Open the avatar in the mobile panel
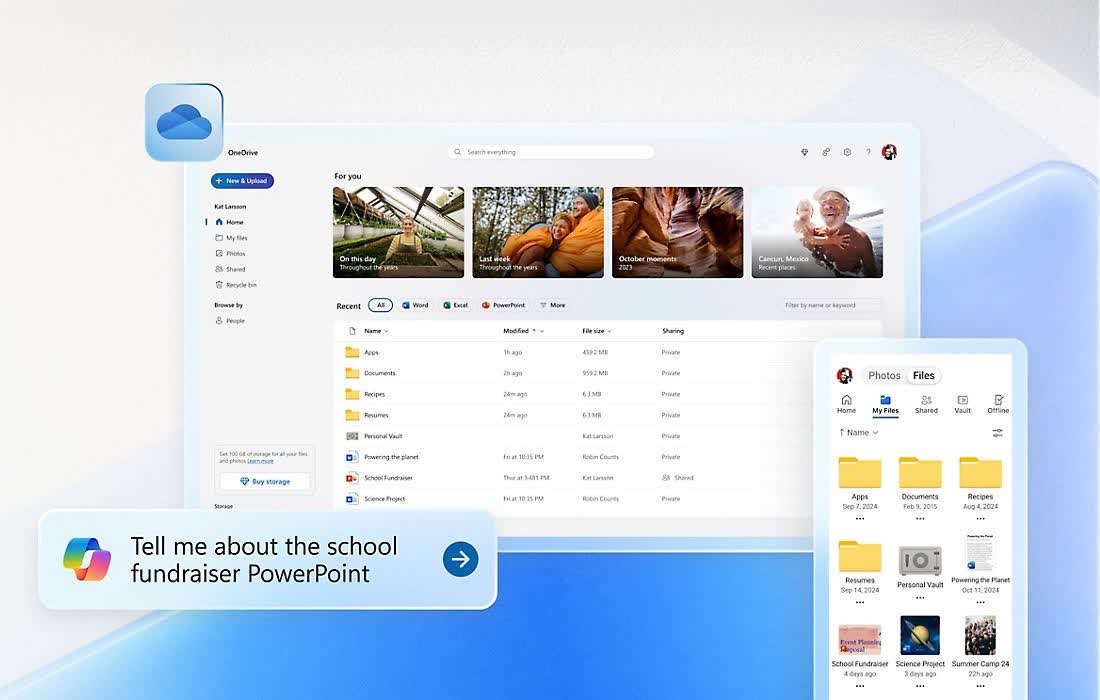 pyautogui.click(x=845, y=375)
